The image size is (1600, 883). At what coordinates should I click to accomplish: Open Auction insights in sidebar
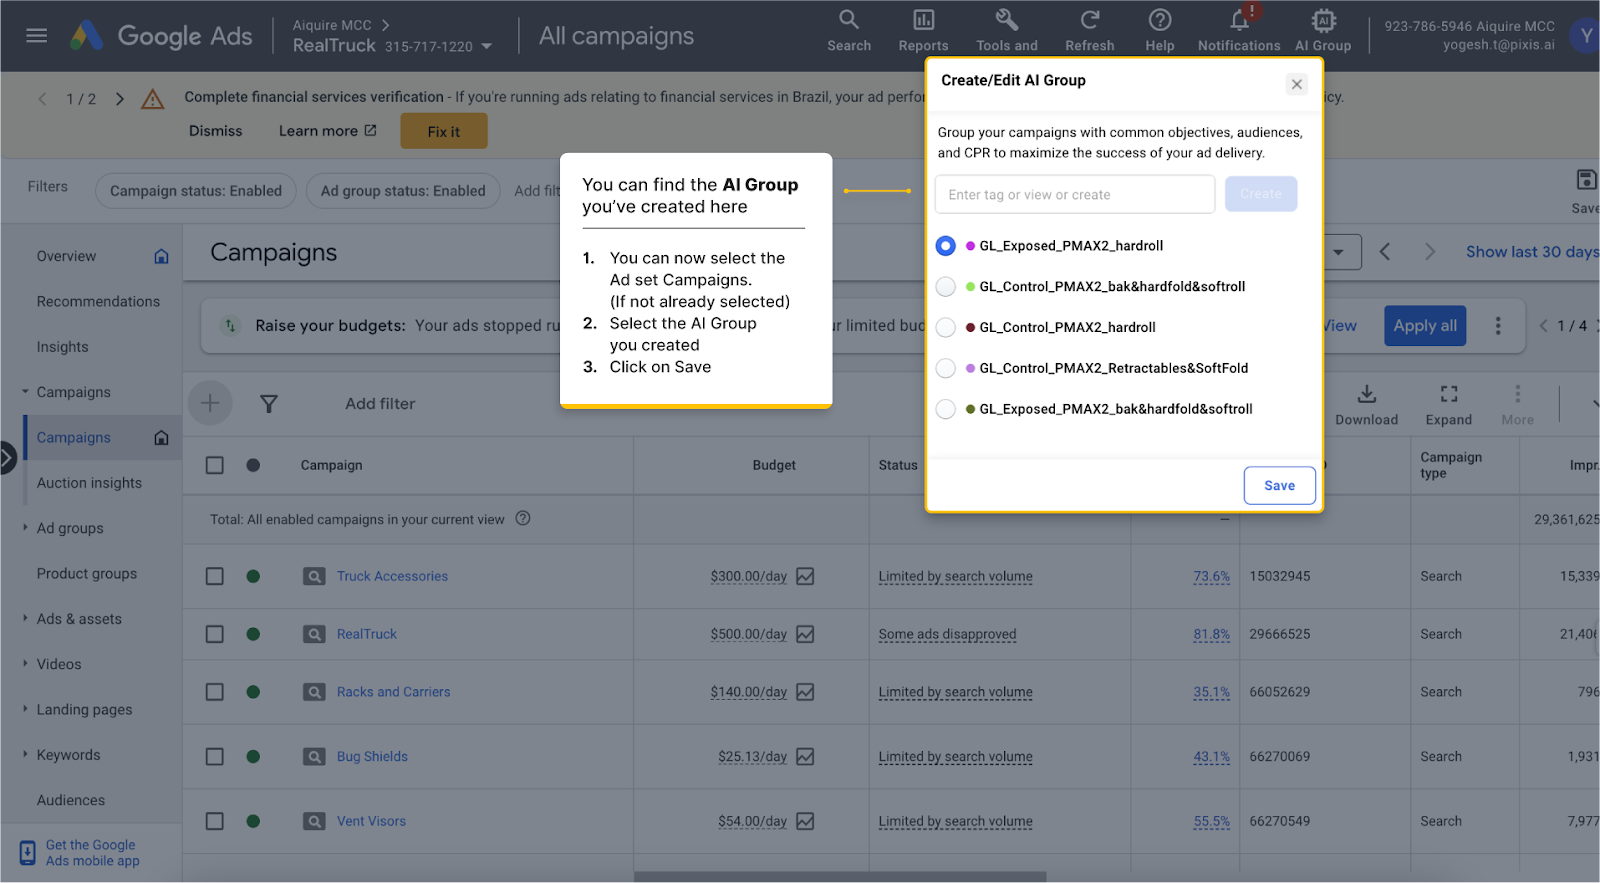[89, 483]
